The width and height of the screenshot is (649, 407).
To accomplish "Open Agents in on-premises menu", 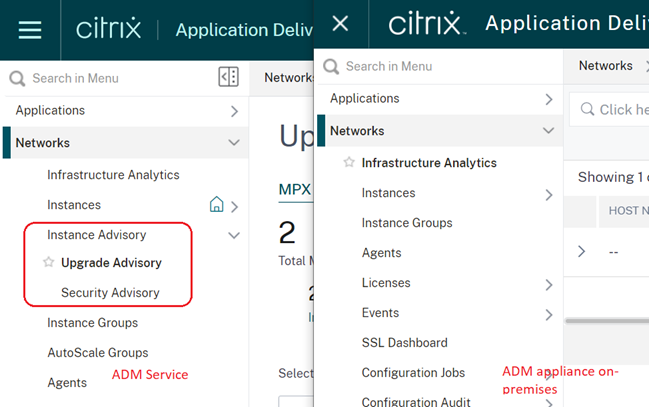I will [x=381, y=253].
